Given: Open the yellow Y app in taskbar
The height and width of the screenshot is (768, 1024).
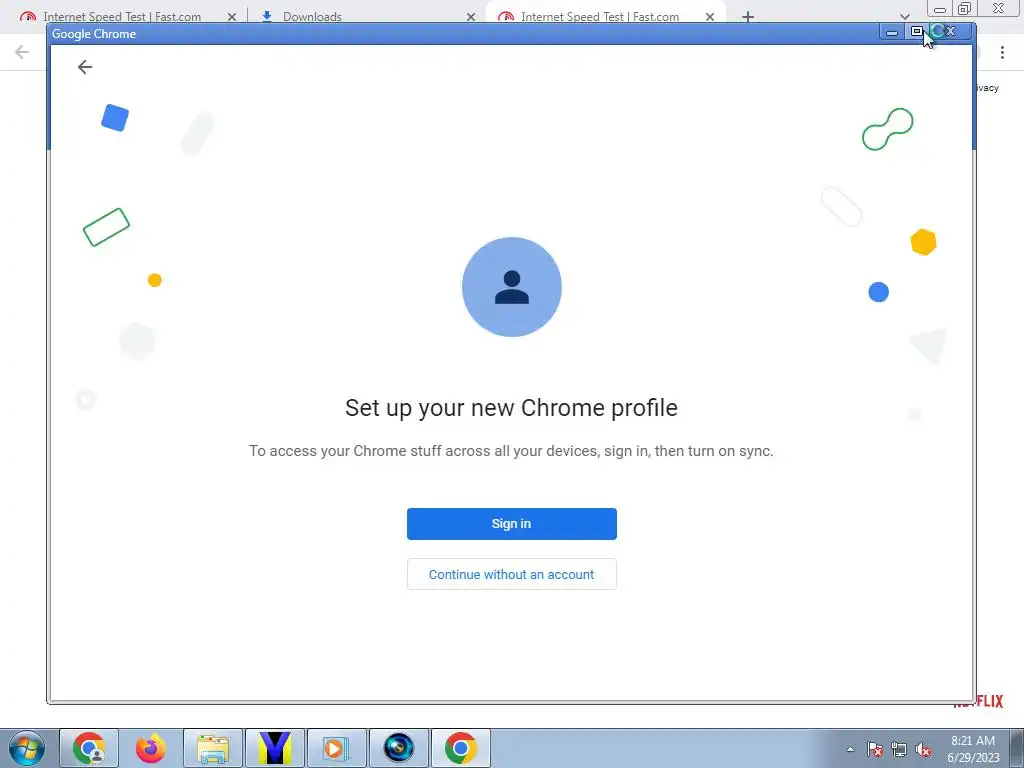Looking at the screenshot, I should (275, 748).
